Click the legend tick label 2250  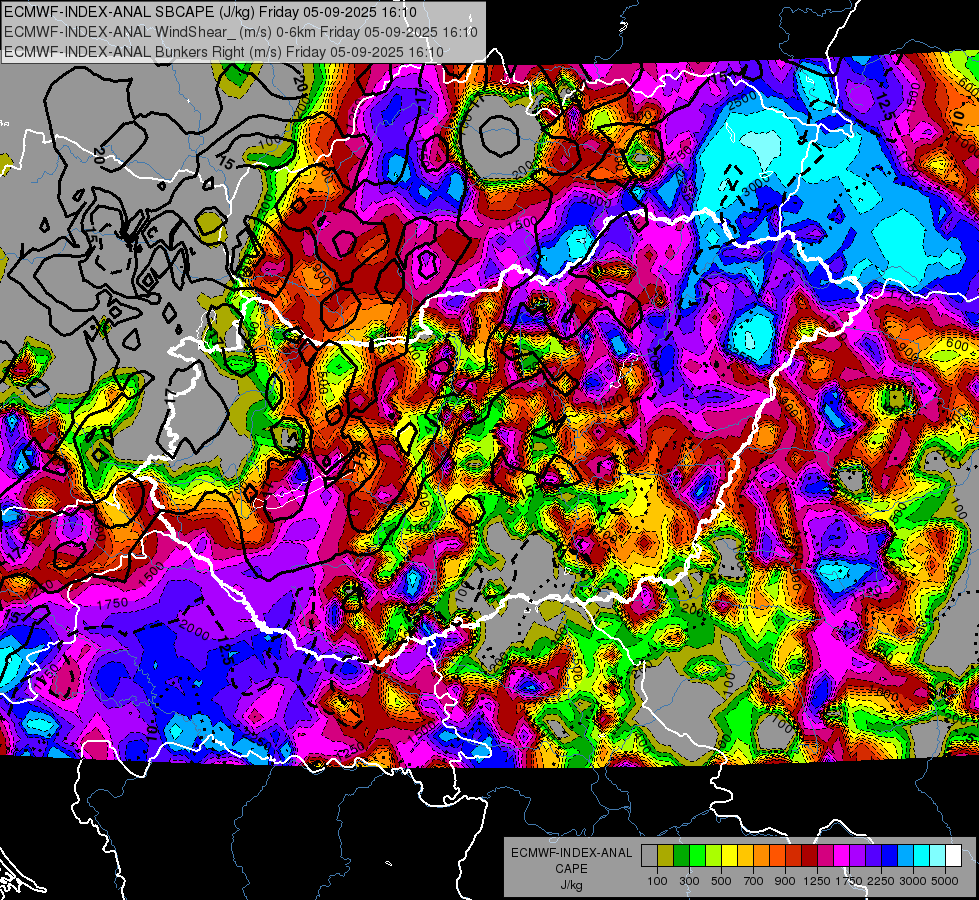tap(882, 881)
